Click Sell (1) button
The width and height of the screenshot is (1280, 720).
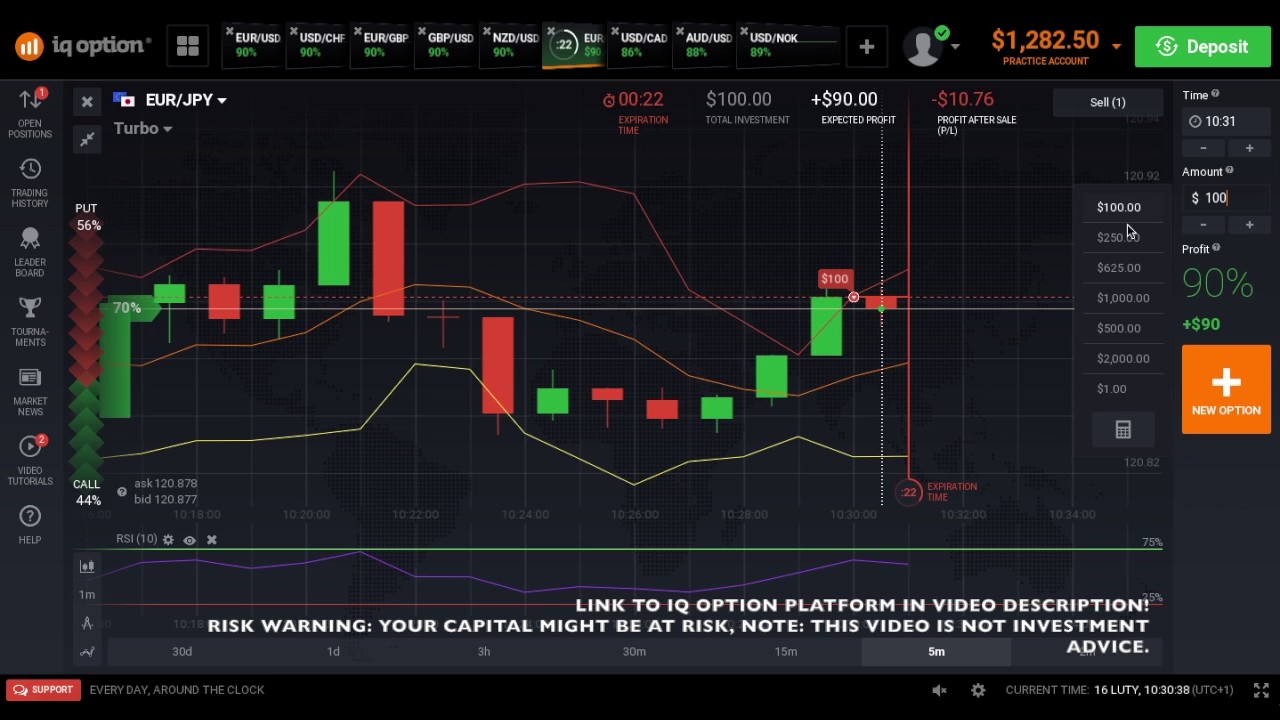[x=1107, y=102]
